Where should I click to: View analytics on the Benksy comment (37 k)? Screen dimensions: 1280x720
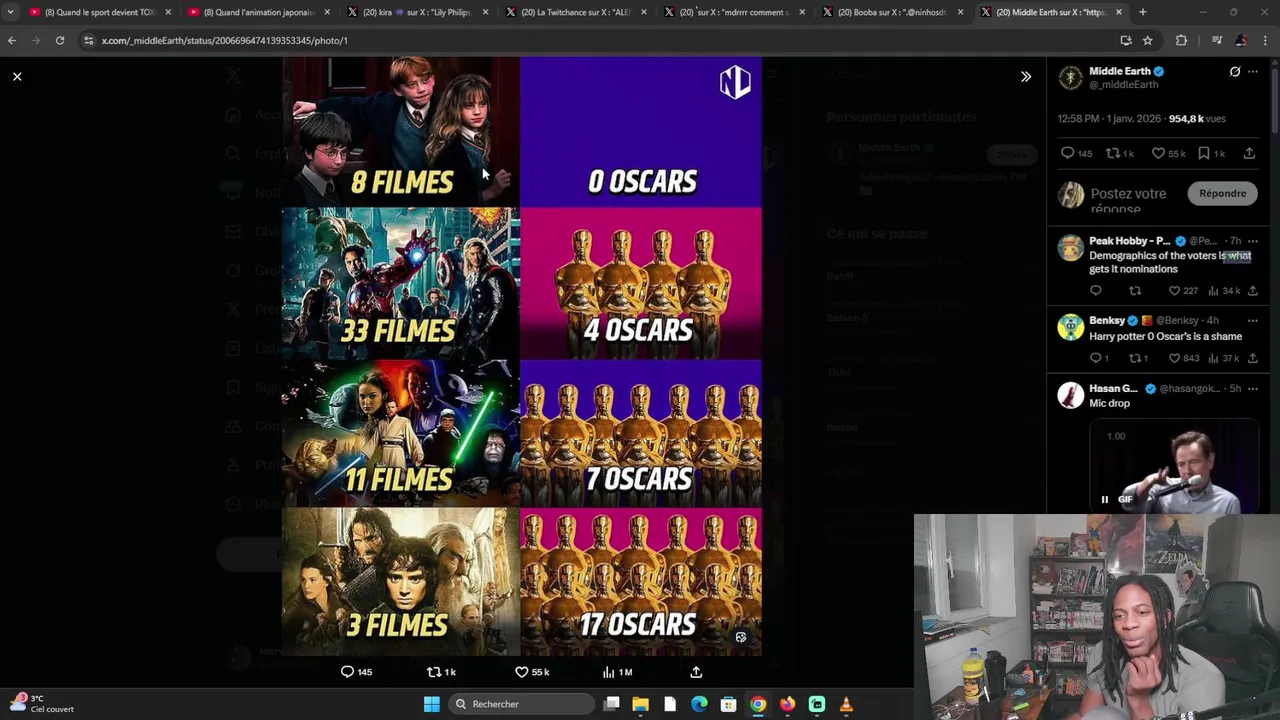pos(1213,358)
